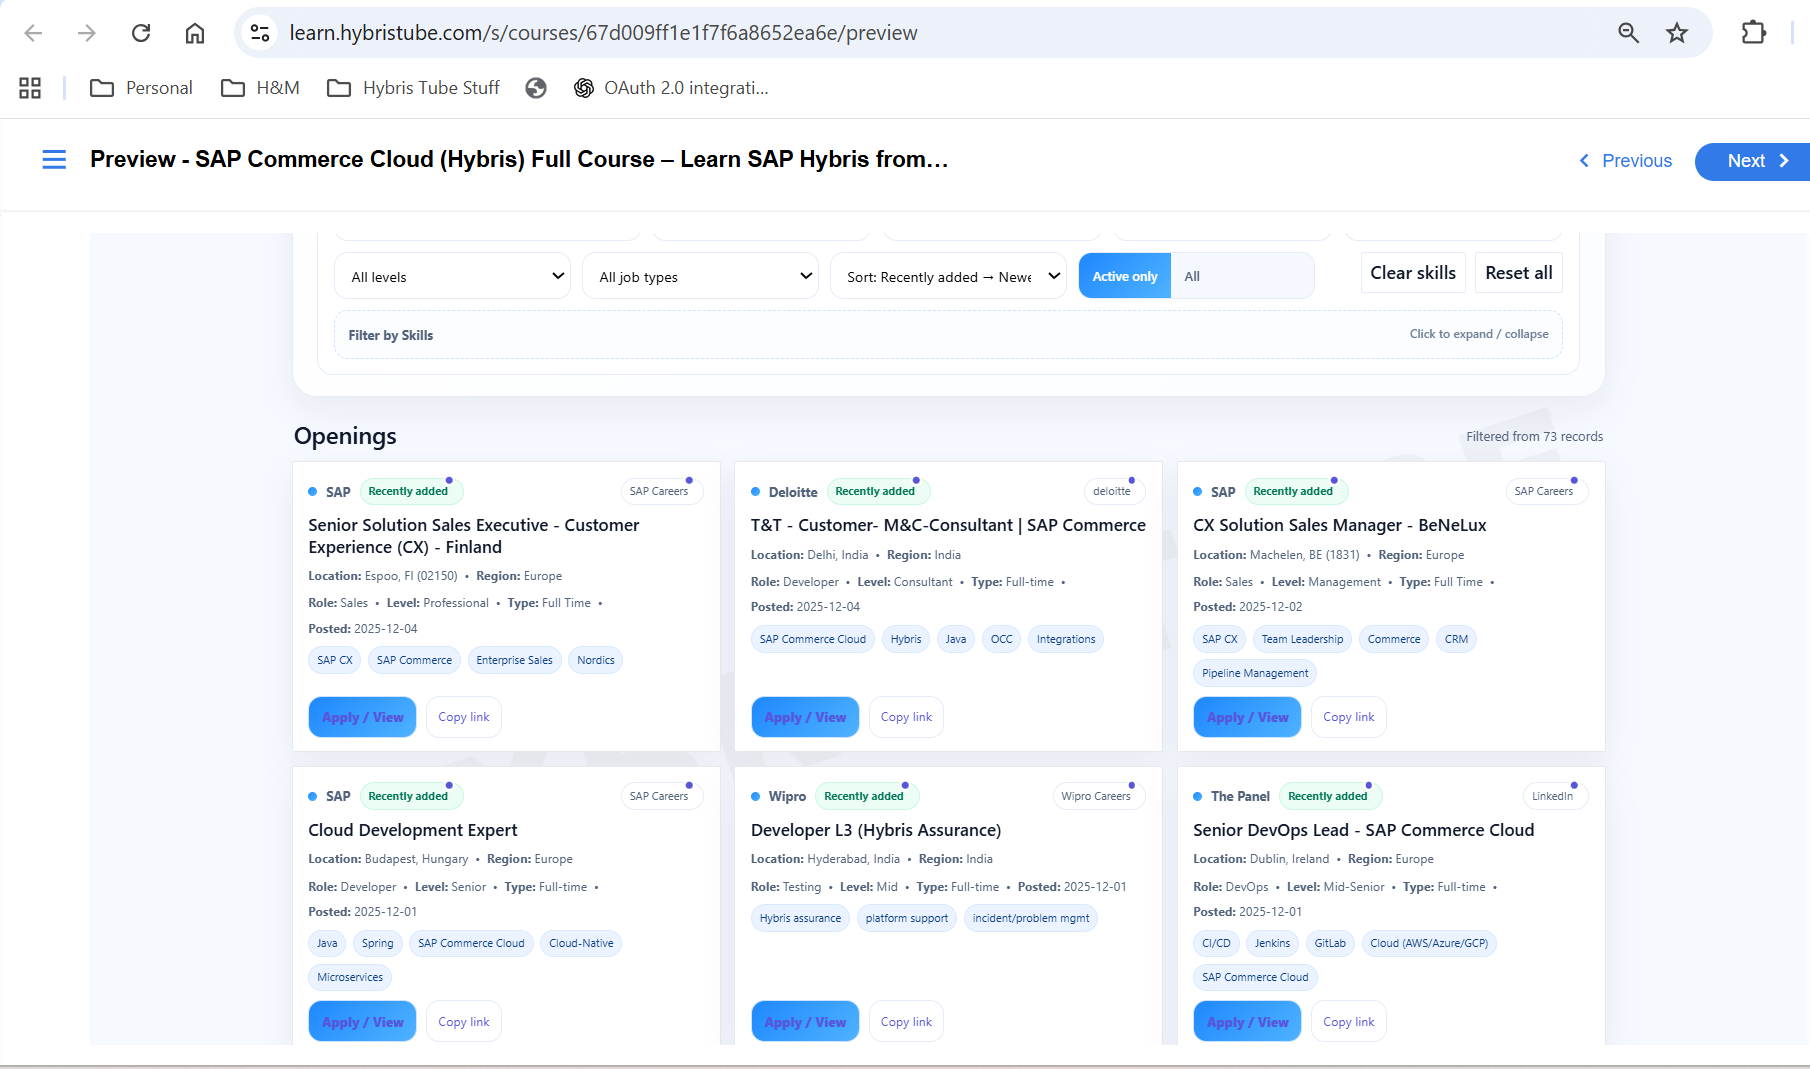This screenshot has height=1069, width=1810.
Task: Click the globe bookmark icon
Action: tap(536, 88)
